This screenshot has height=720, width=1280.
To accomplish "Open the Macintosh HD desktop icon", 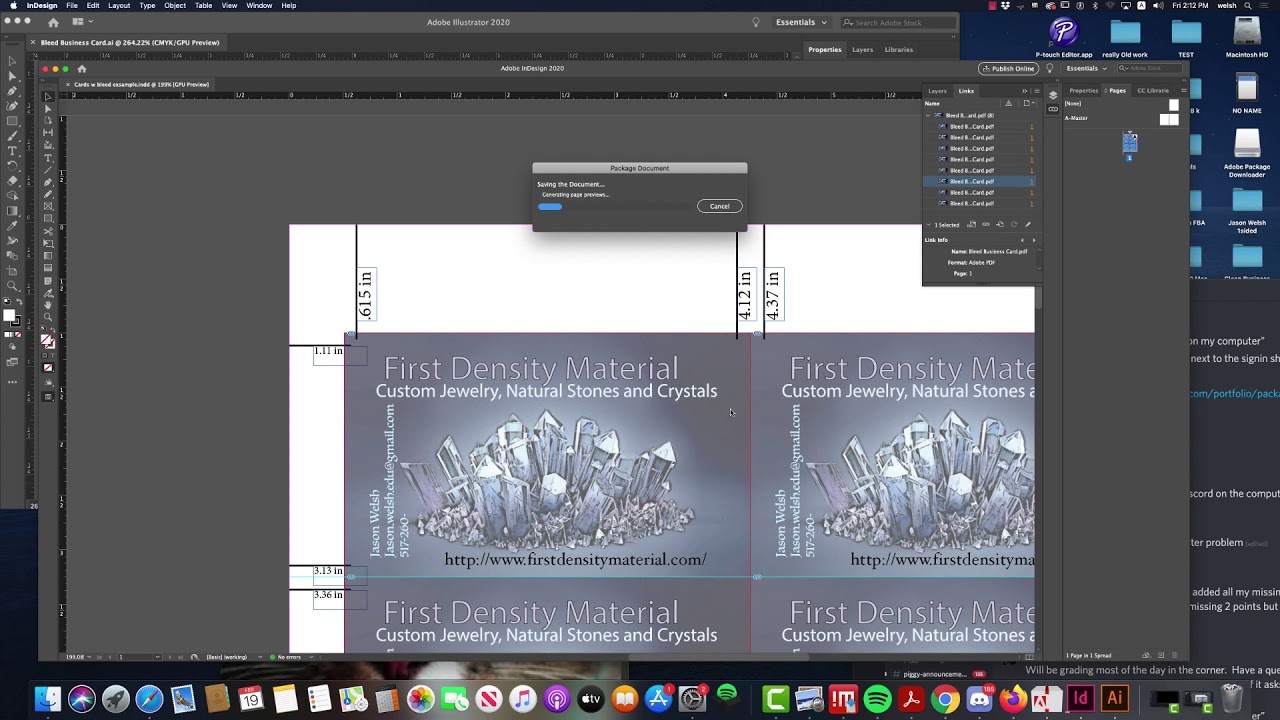I will 1247,37.
